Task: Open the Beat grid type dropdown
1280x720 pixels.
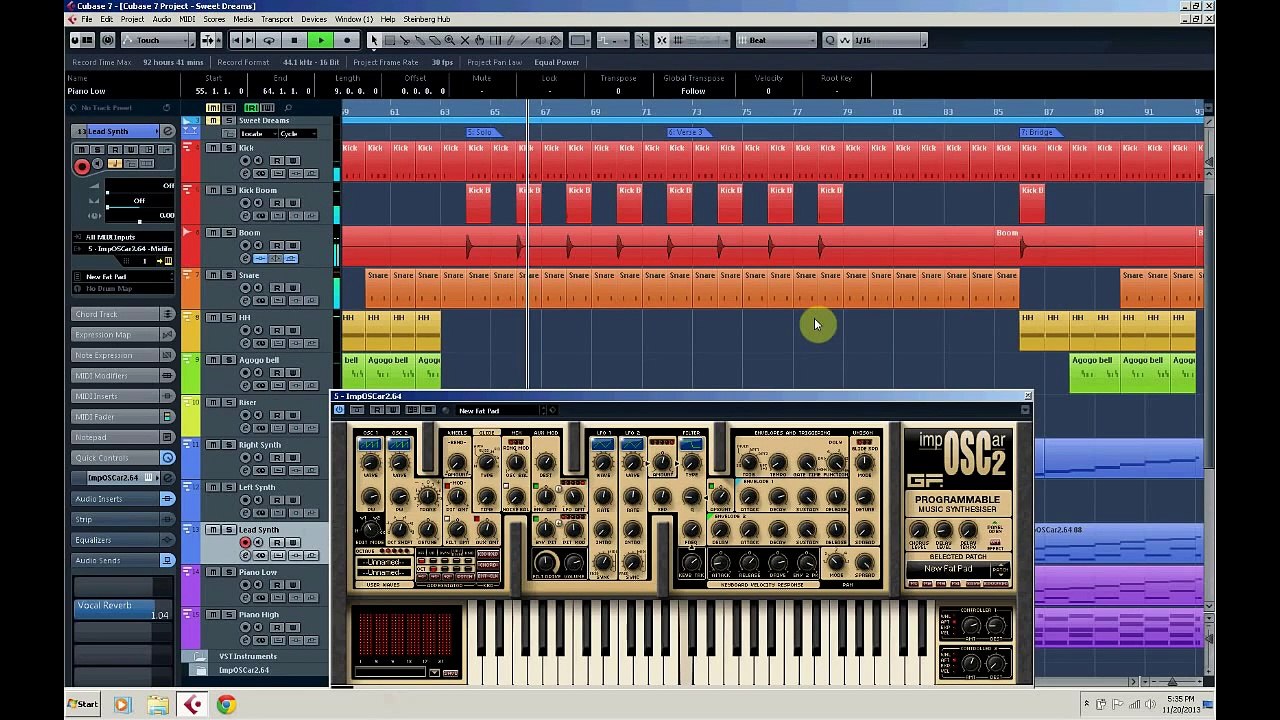Action: point(776,40)
